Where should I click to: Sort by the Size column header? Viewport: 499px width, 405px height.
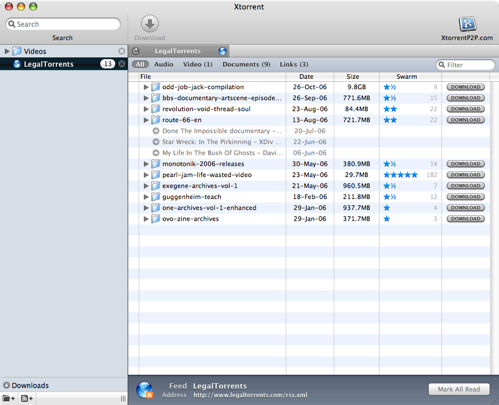[x=356, y=77]
